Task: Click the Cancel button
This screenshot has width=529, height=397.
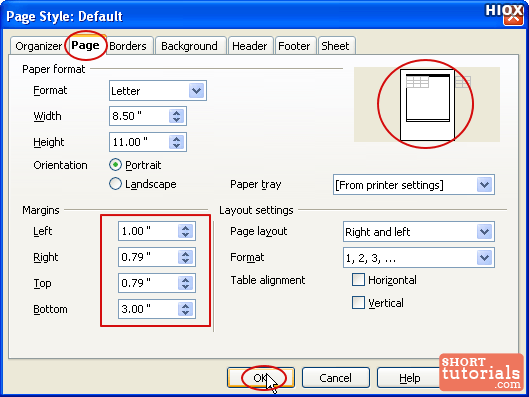Action: [336, 378]
